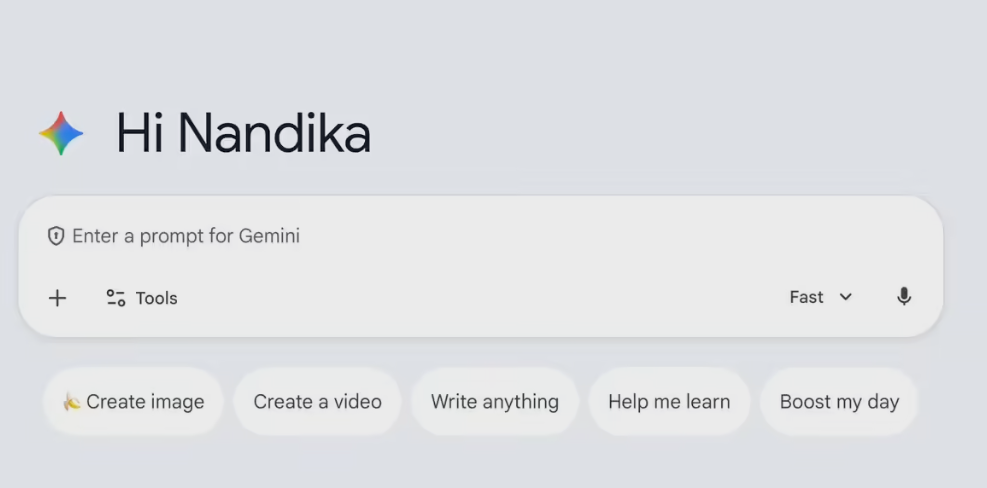Viewport: 987px width, 488px height.
Task: Open the Fast model selector
Action: (x=808, y=297)
